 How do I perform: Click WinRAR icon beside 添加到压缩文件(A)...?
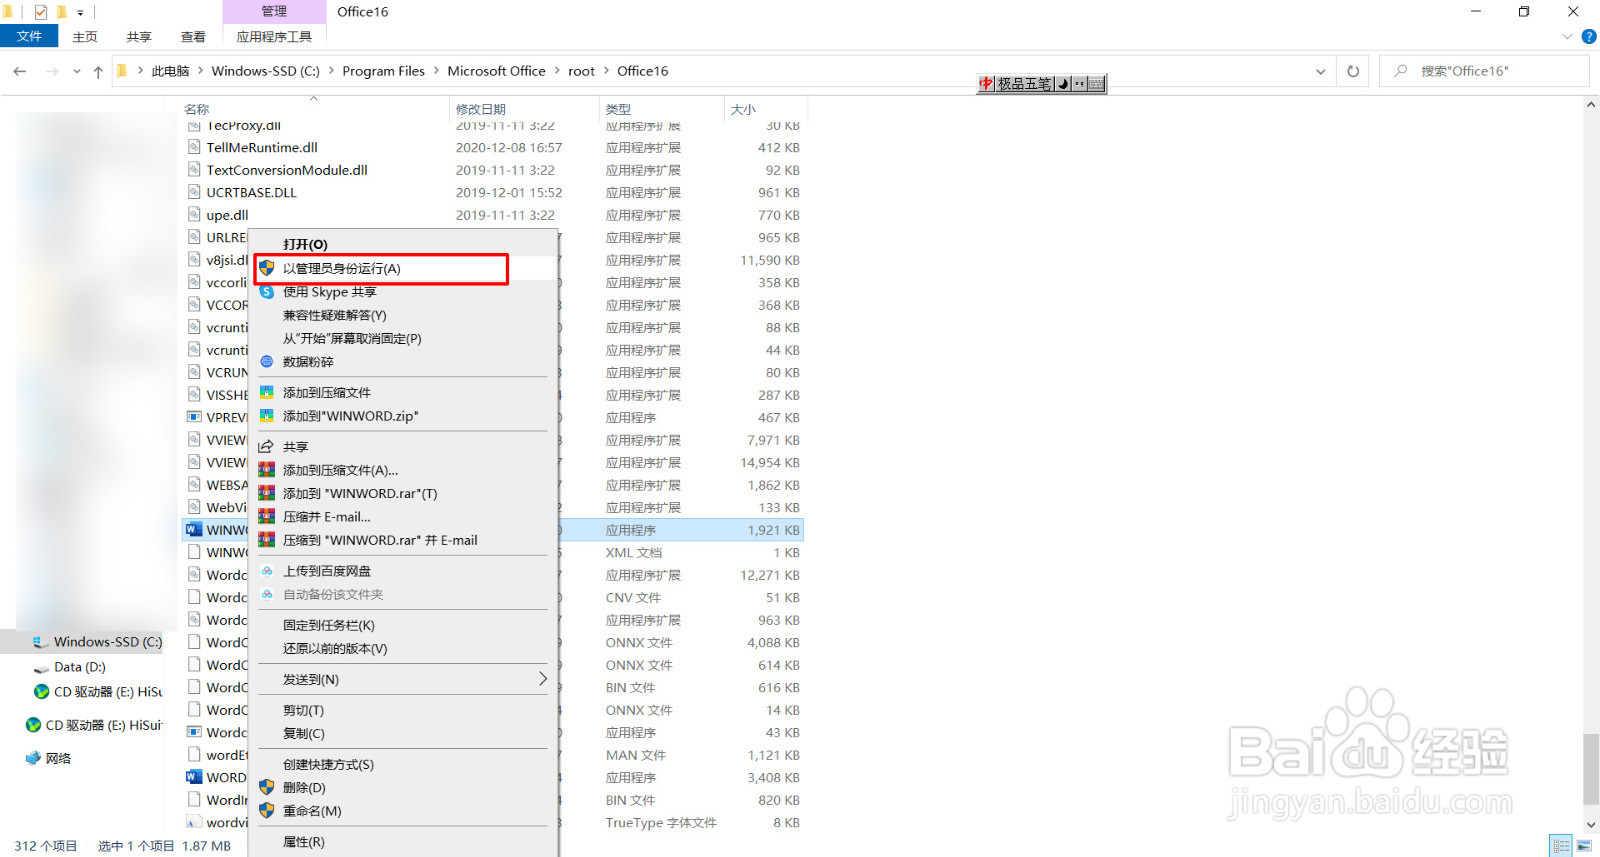tap(267, 469)
